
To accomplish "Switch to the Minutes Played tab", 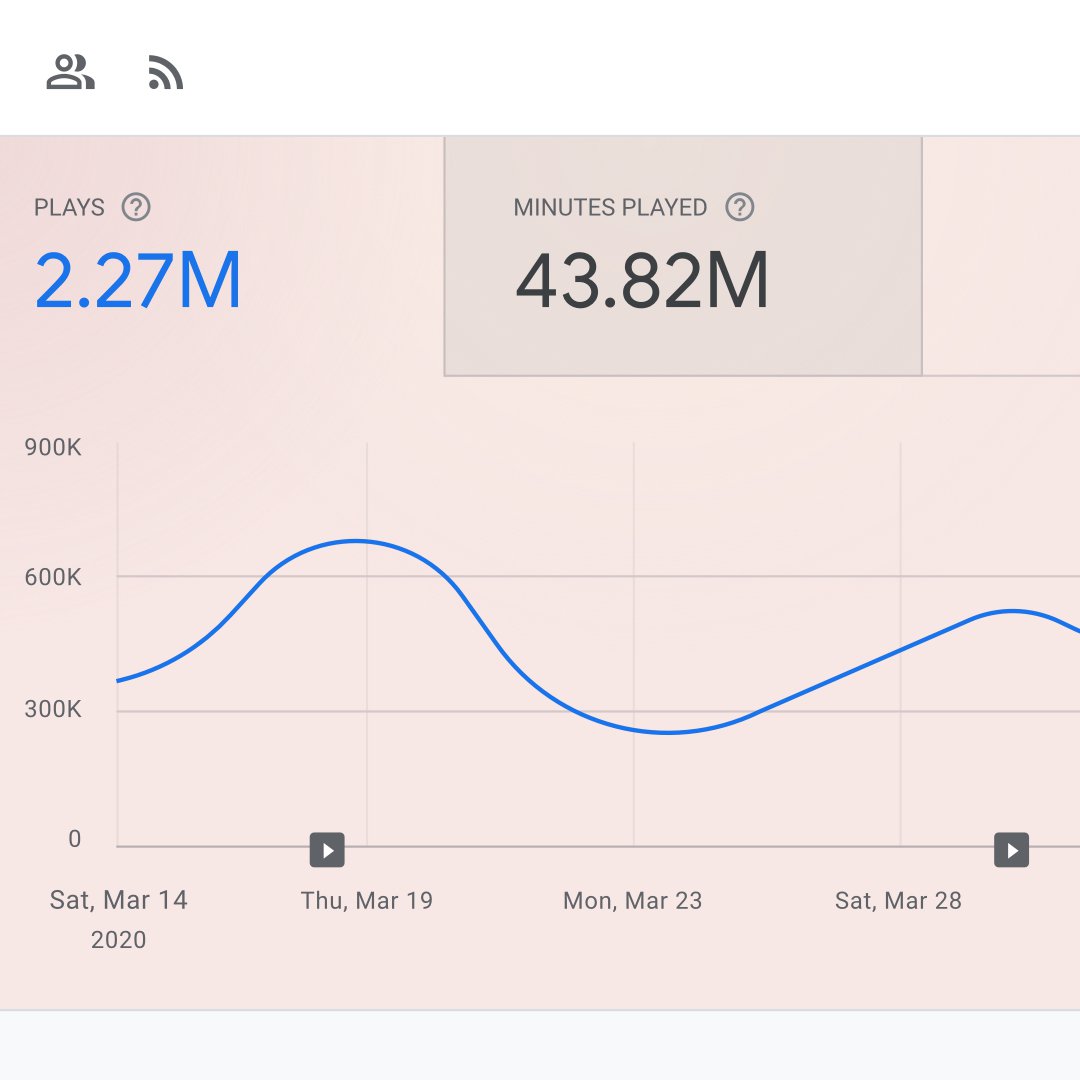I will [x=683, y=256].
